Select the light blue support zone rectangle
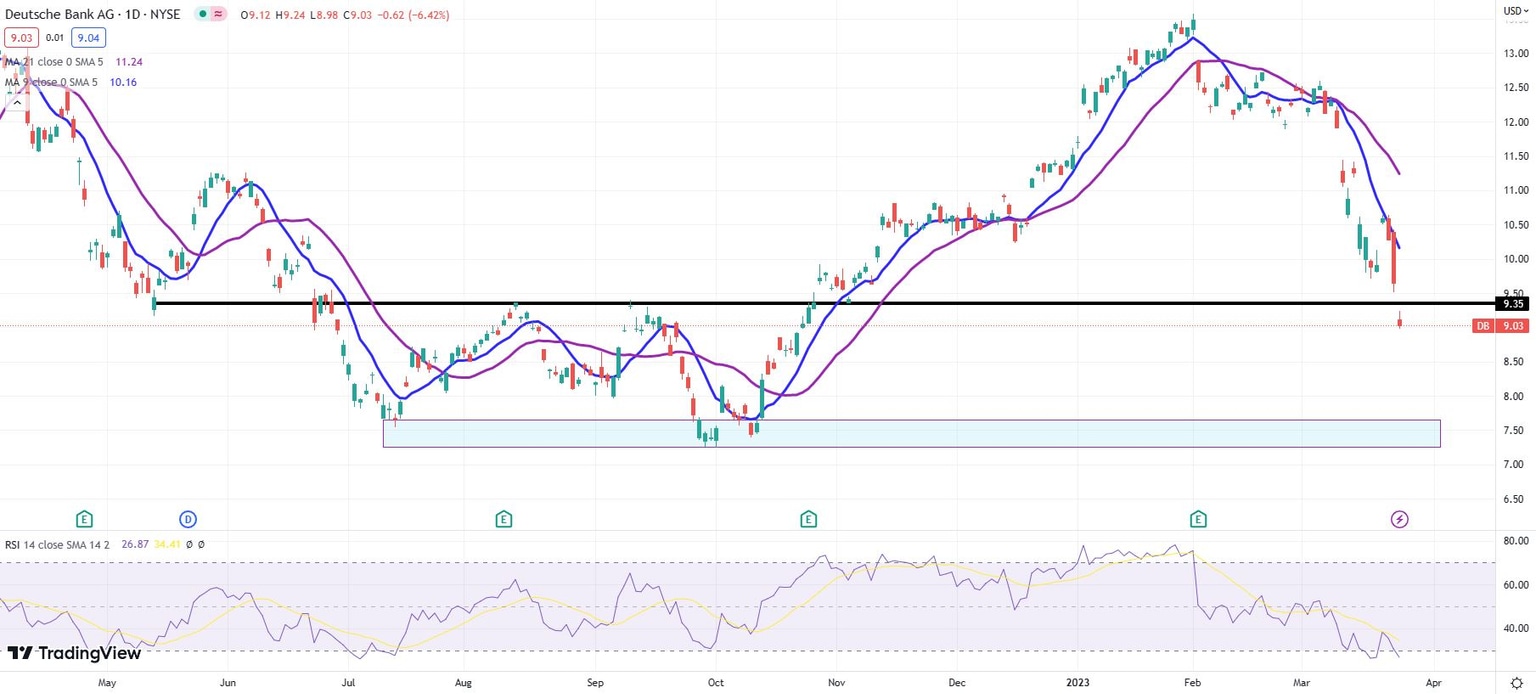Image resolution: width=1536 pixels, height=694 pixels. (911, 433)
